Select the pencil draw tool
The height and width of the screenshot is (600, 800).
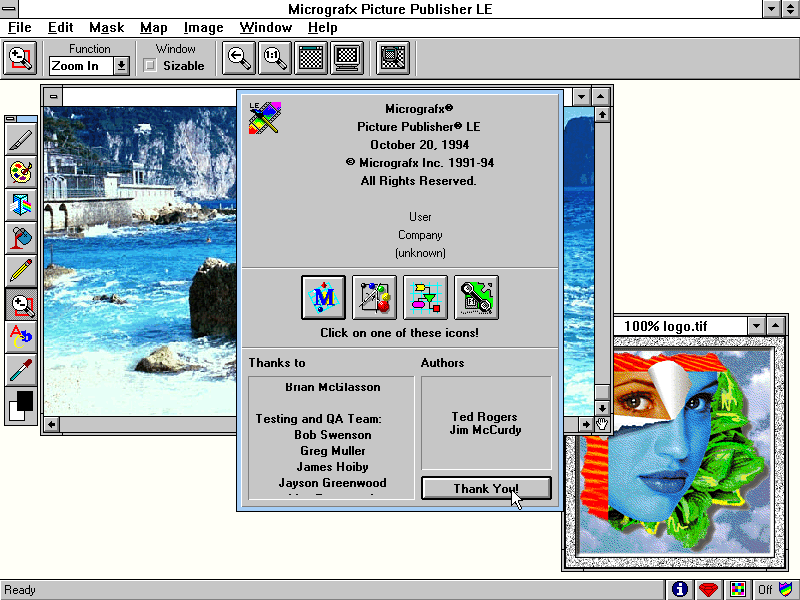tap(21, 271)
